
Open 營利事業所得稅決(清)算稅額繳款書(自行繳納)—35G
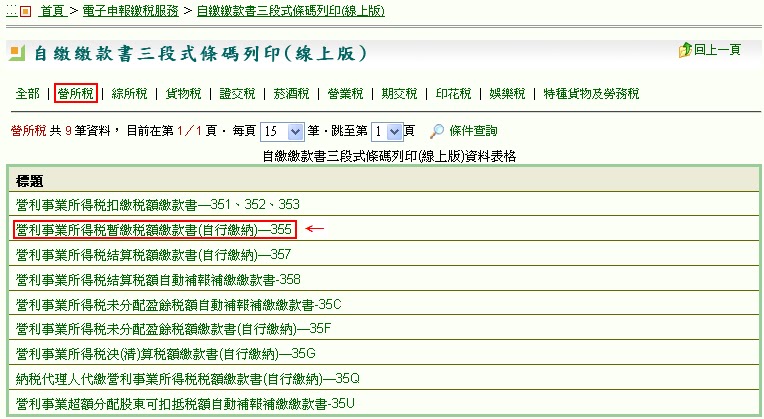point(165,353)
